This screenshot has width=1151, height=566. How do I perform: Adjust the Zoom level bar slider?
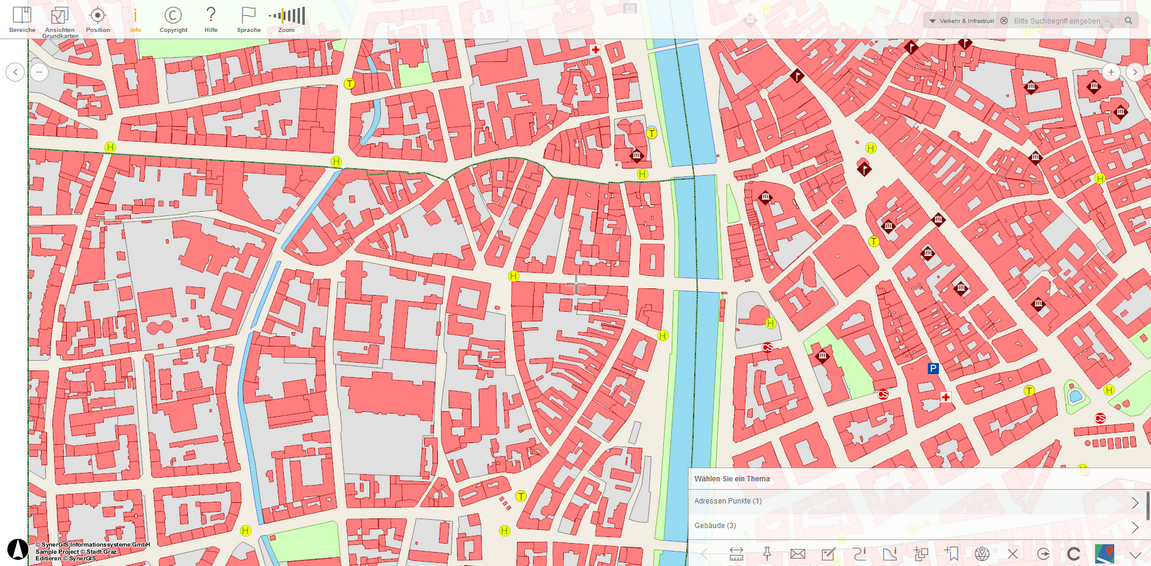coord(287,15)
